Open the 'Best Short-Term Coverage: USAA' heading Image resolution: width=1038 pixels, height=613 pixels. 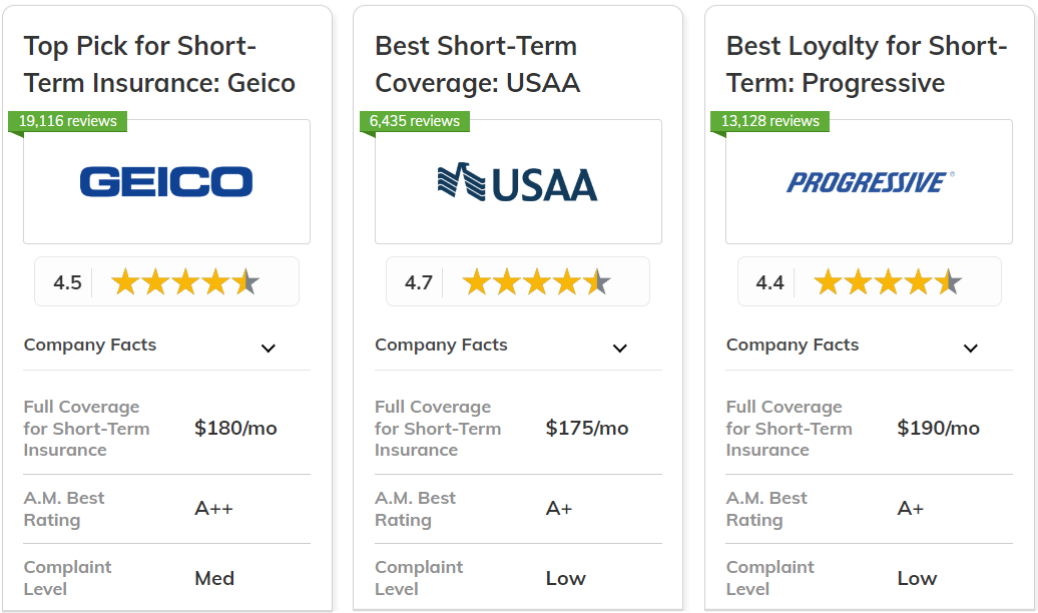477,64
